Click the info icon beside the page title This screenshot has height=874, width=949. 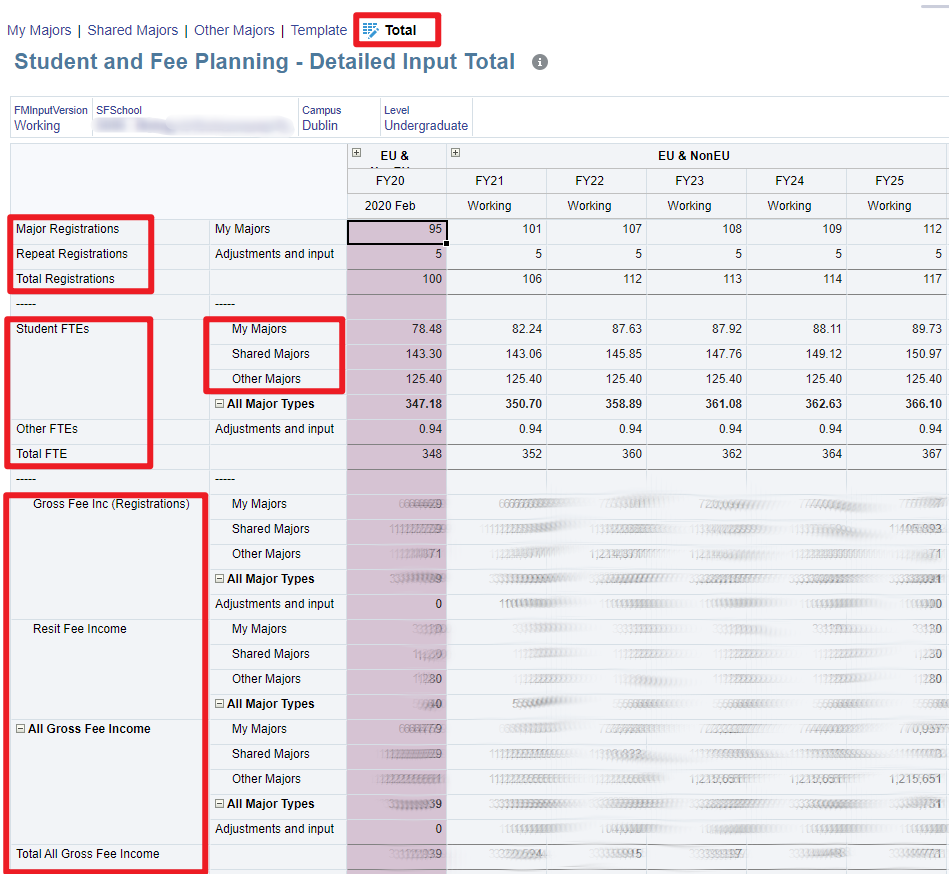pyautogui.click(x=540, y=62)
